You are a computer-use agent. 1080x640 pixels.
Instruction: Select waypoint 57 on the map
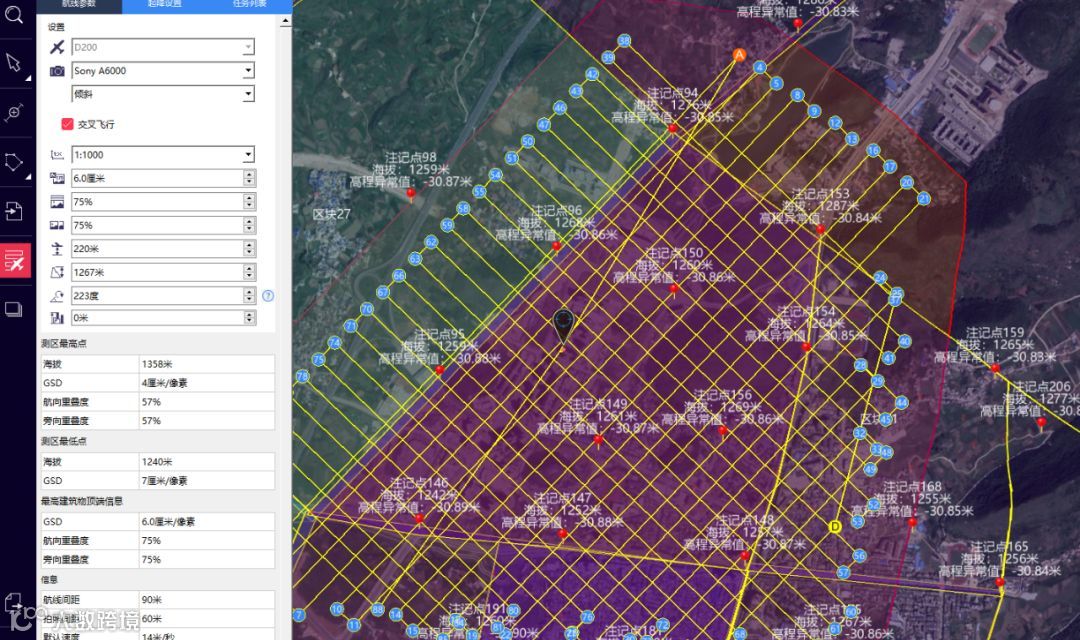(844, 572)
